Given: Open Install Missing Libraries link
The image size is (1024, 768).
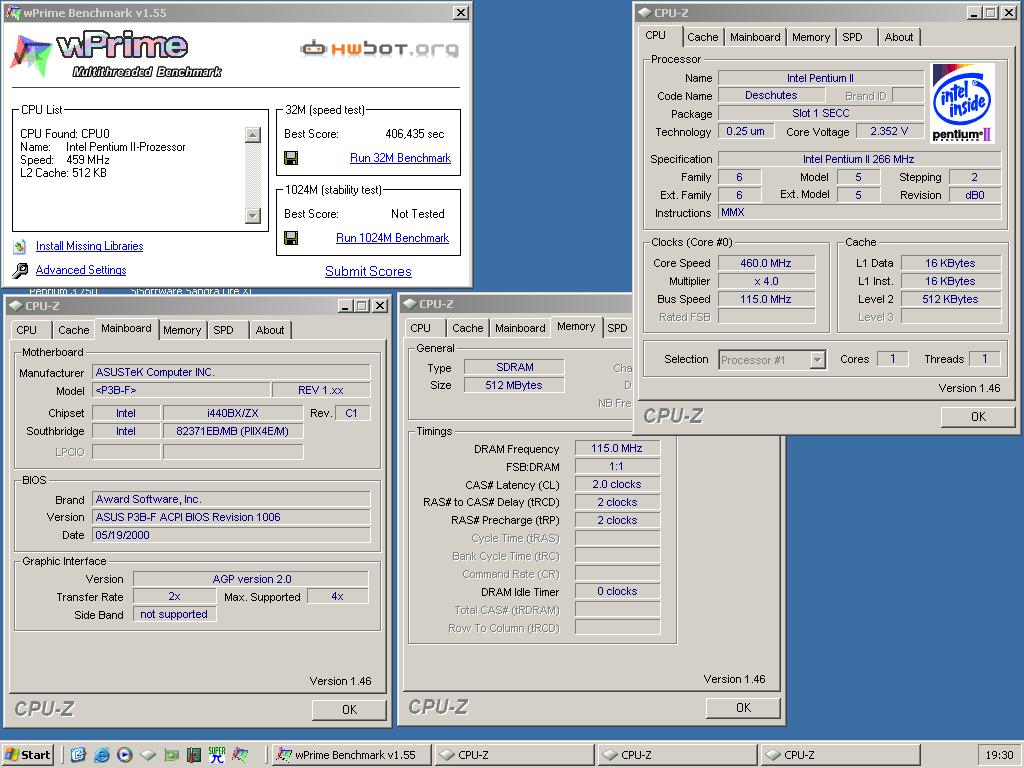Looking at the screenshot, I should [89, 246].
